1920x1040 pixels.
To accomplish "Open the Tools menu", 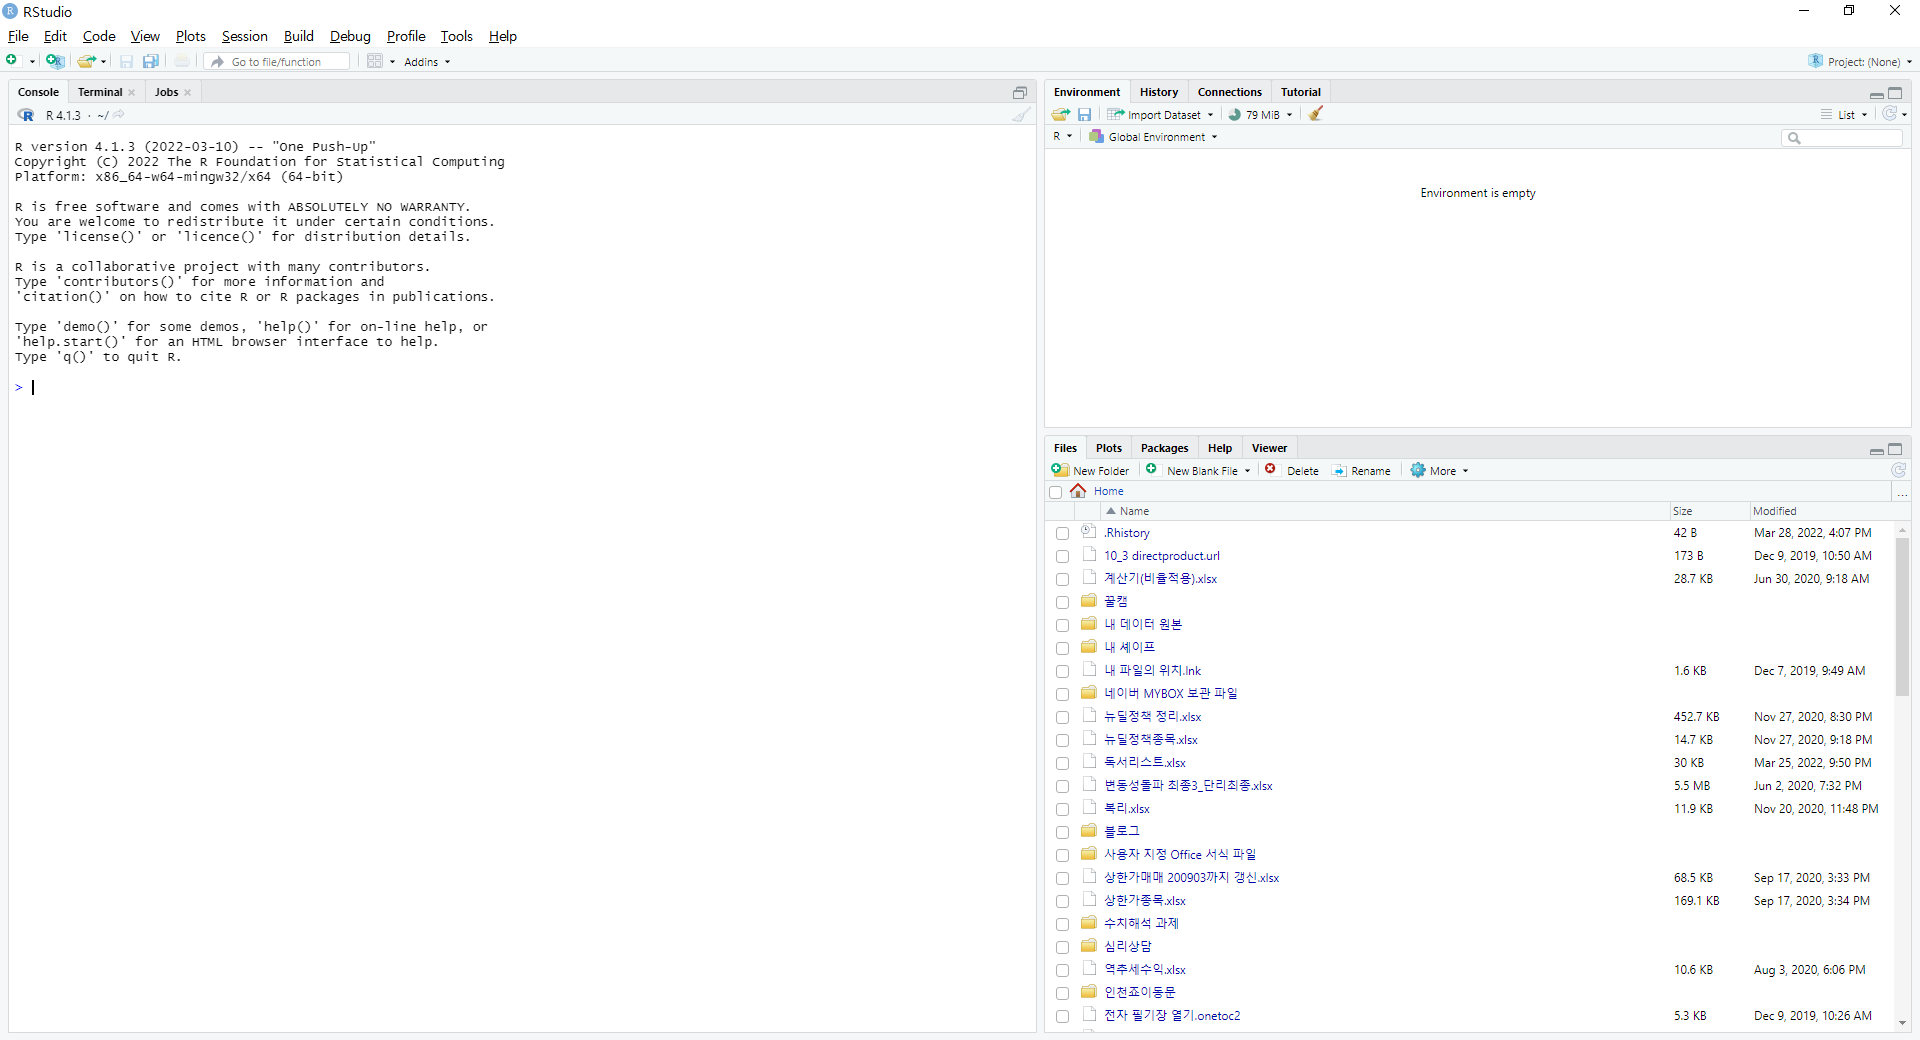I will (456, 36).
